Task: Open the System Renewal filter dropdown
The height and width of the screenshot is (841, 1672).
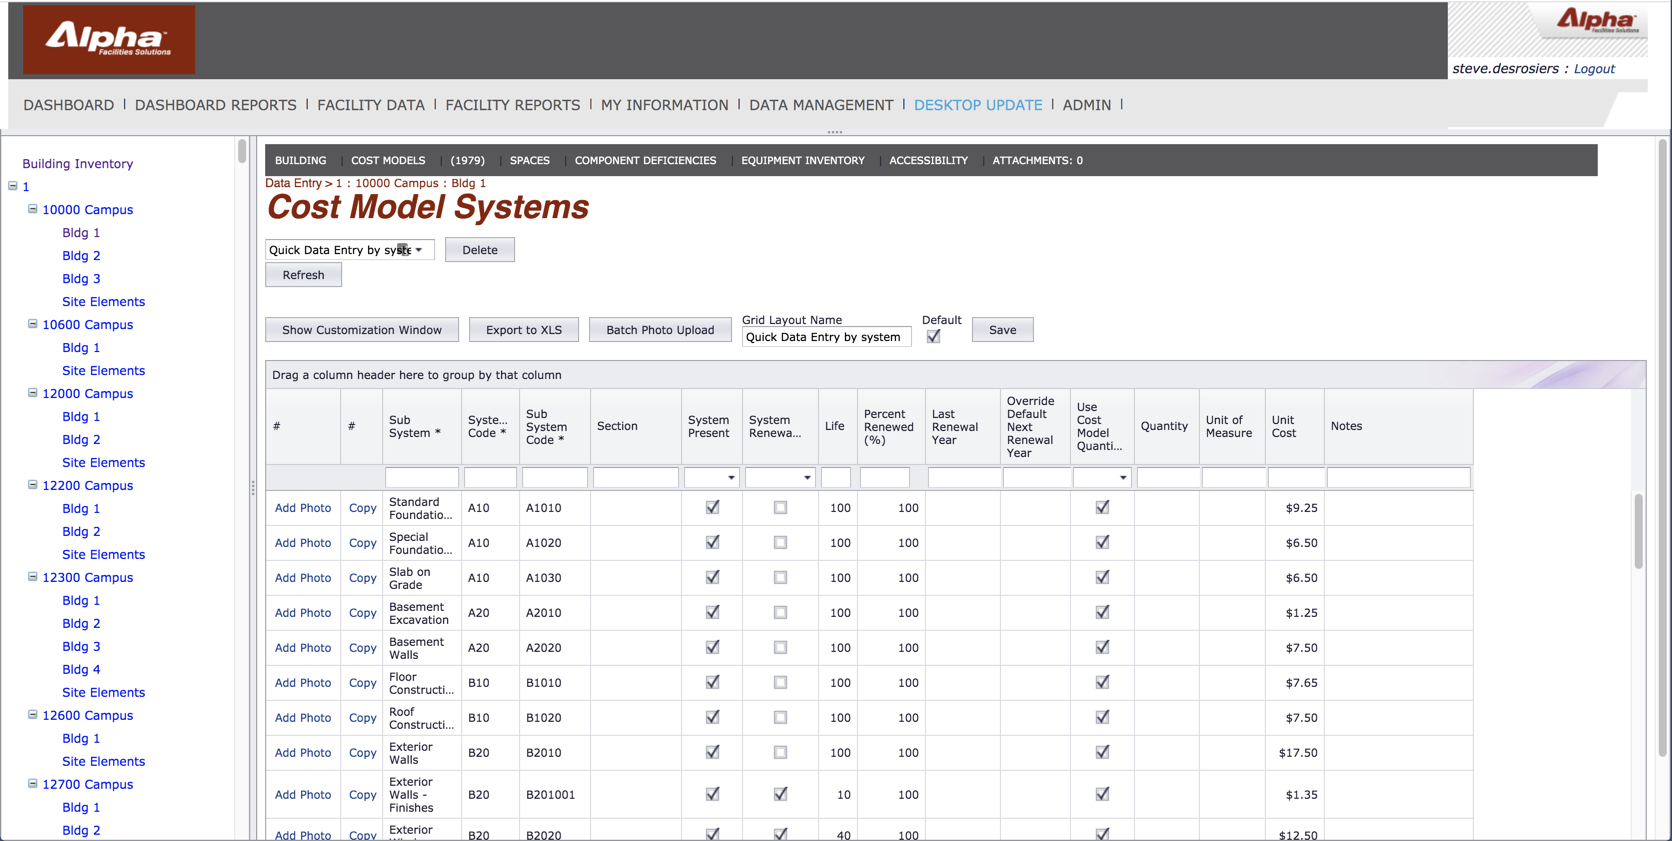Action: [807, 478]
